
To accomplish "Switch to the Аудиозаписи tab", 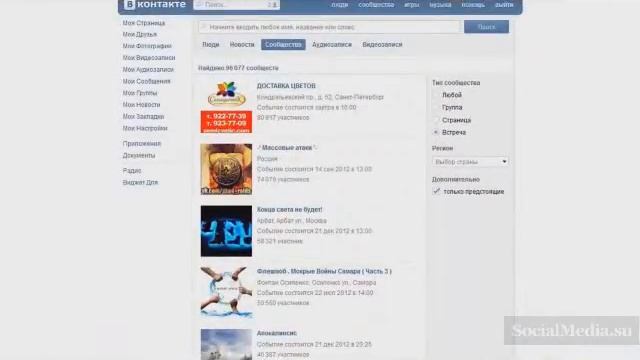I will coord(332,44).
